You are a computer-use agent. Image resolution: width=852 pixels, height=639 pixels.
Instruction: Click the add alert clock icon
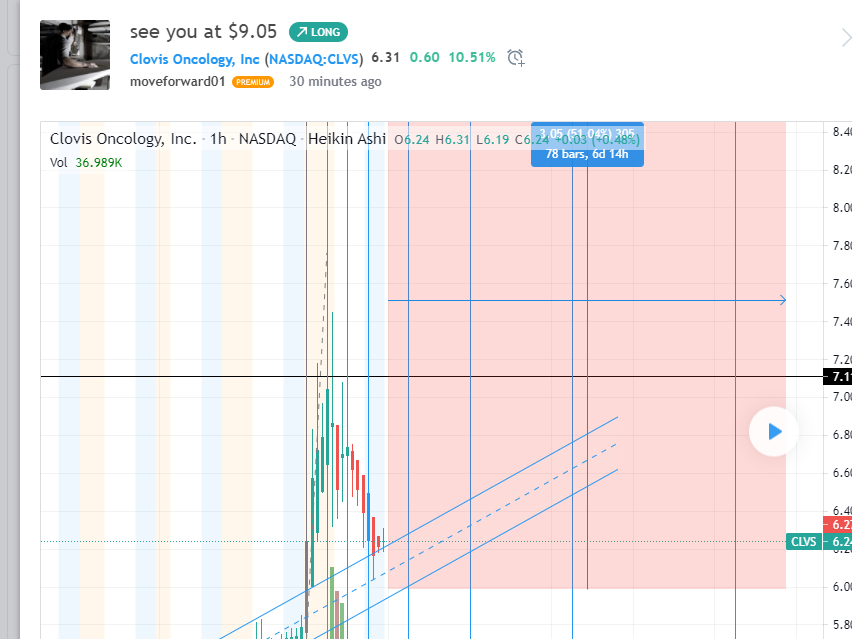[x=516, y=58]
